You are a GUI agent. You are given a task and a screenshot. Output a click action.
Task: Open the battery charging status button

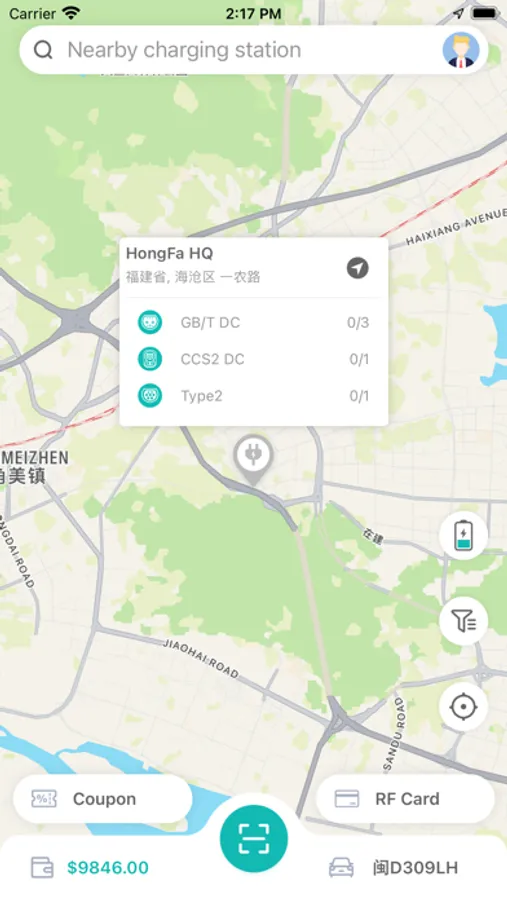[x=463, y=535]
